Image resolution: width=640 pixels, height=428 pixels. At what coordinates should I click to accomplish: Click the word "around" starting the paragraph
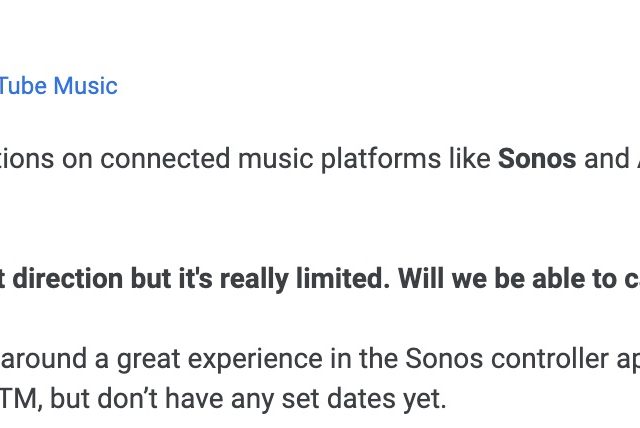click(x=39, y=359)
